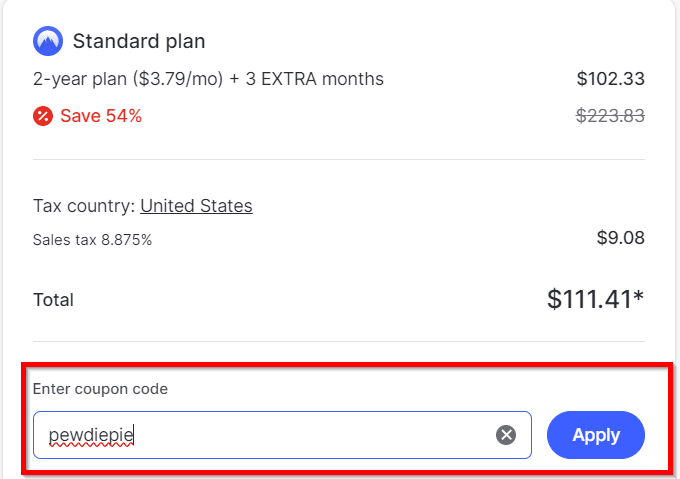
Task: Click the Tax country label
Action: 84,206
